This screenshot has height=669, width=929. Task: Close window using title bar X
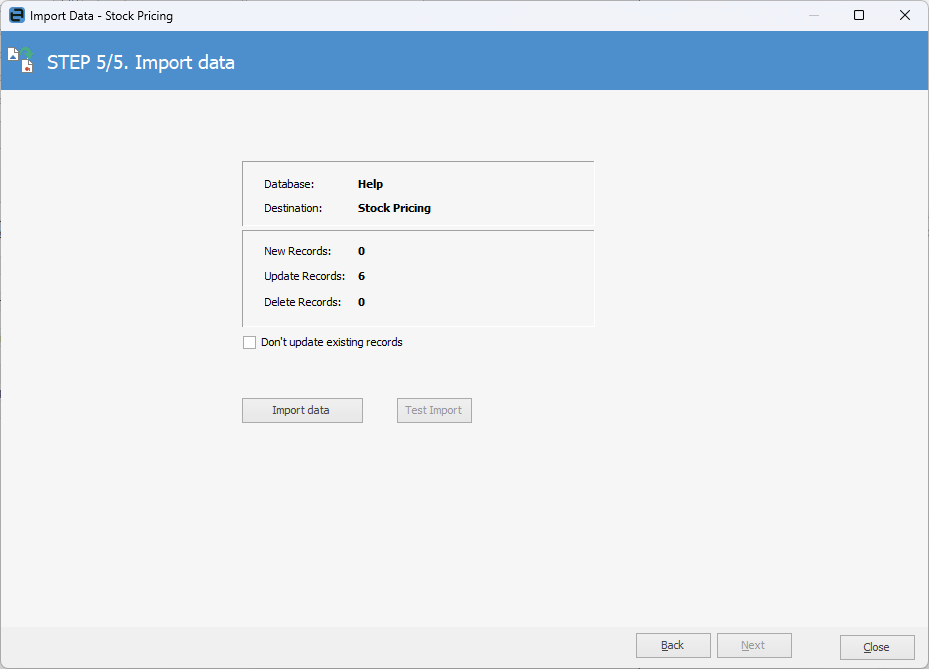(x=905, y=16)
